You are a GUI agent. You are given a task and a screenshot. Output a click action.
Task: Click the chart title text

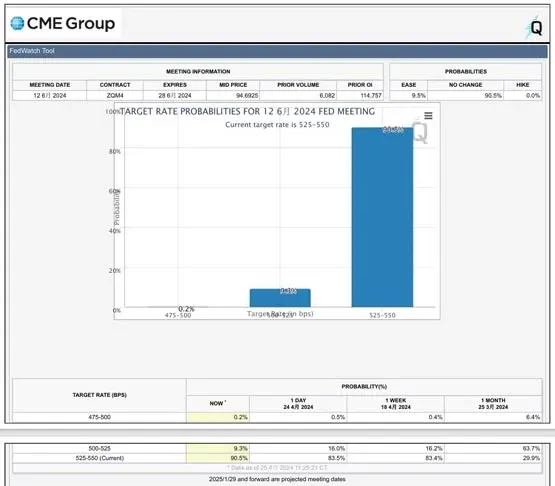click(x=247, y=112)
